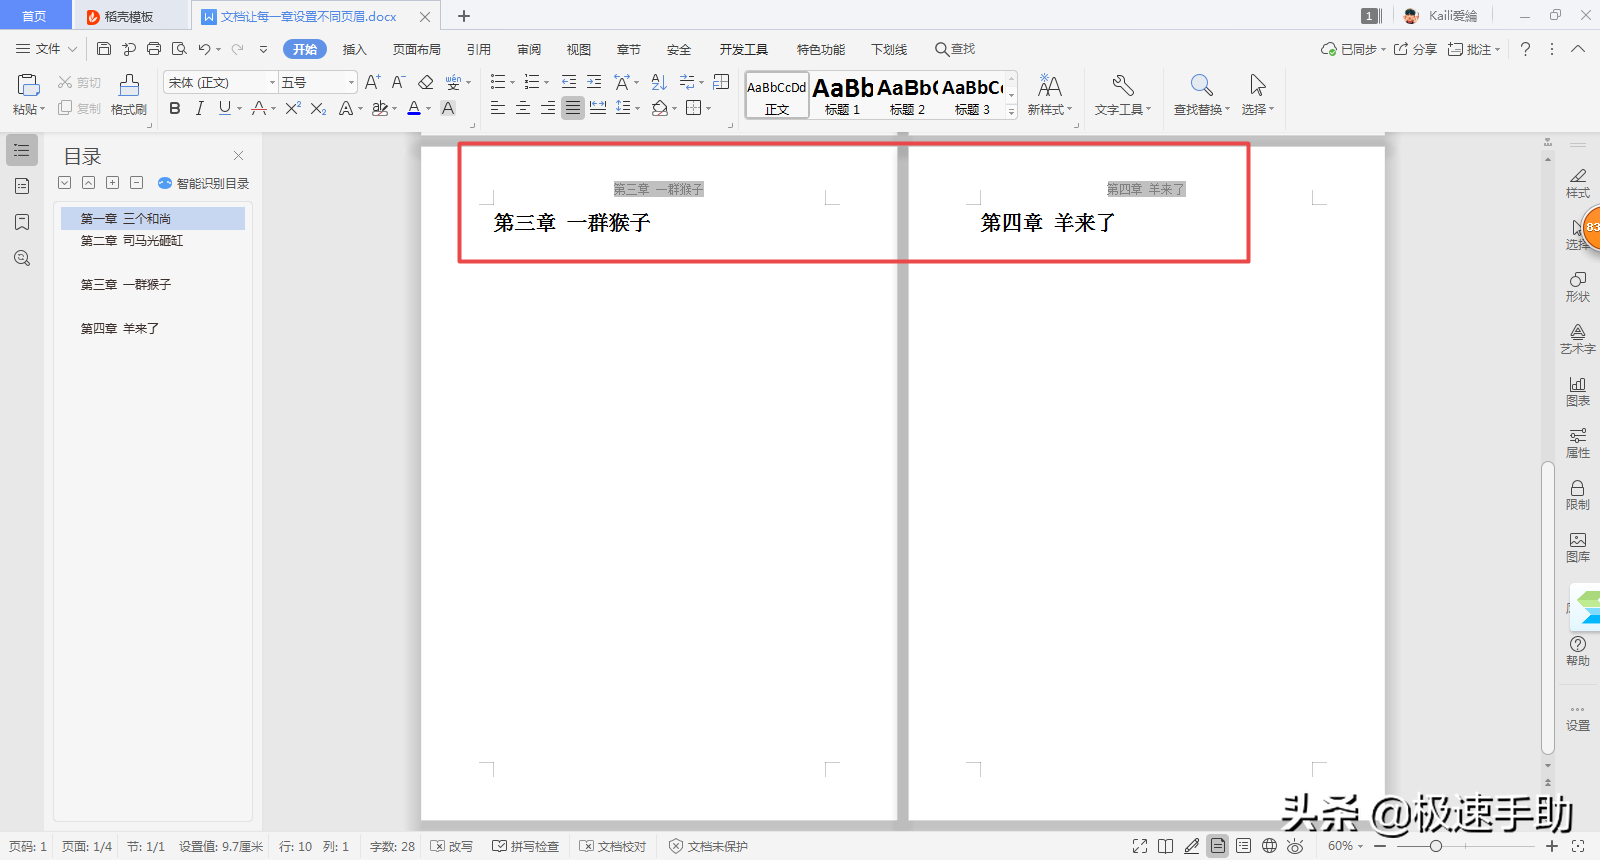The width and height of the screenshot is (1600, 860).
Task: Open the 样式 side panel icon
Action: point(1577,182)
